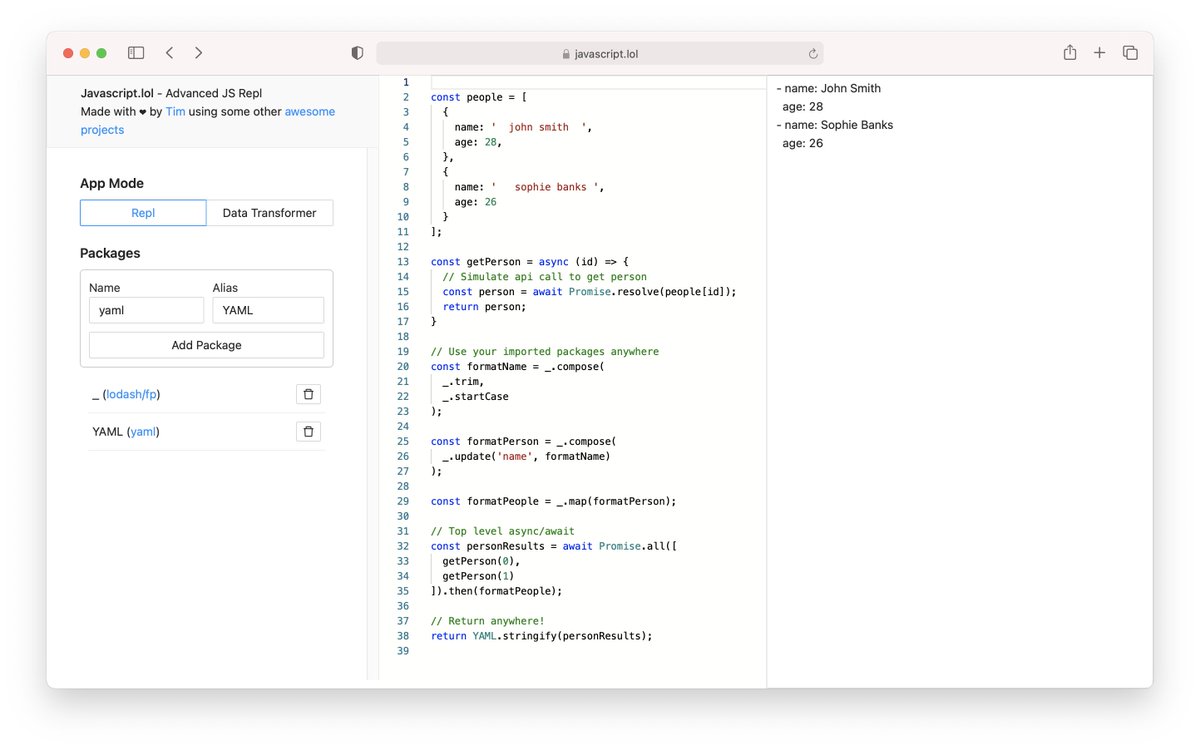The image size is (1200, 750).
Task: Click the '_.update('name', formatName)' line
Action: pyautogui.click(x=526, y=457)
